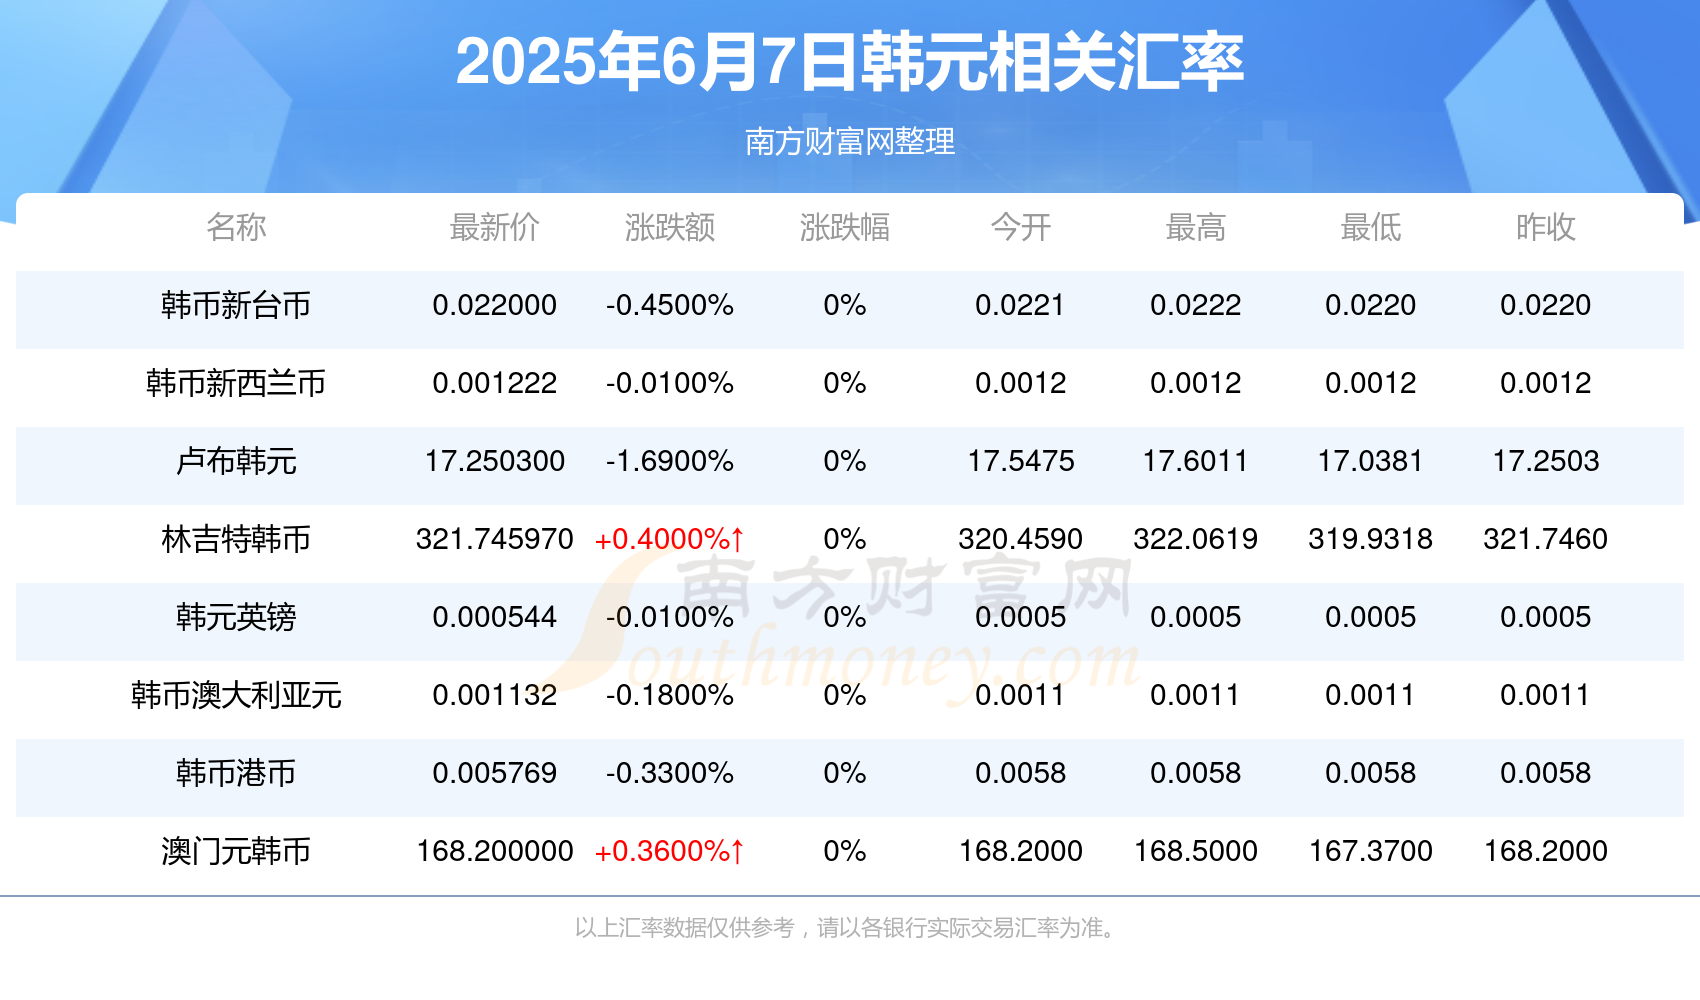Click the high price 0.0222
The width and height of the screenshot is (1700, 1000).
(1195, 305)
